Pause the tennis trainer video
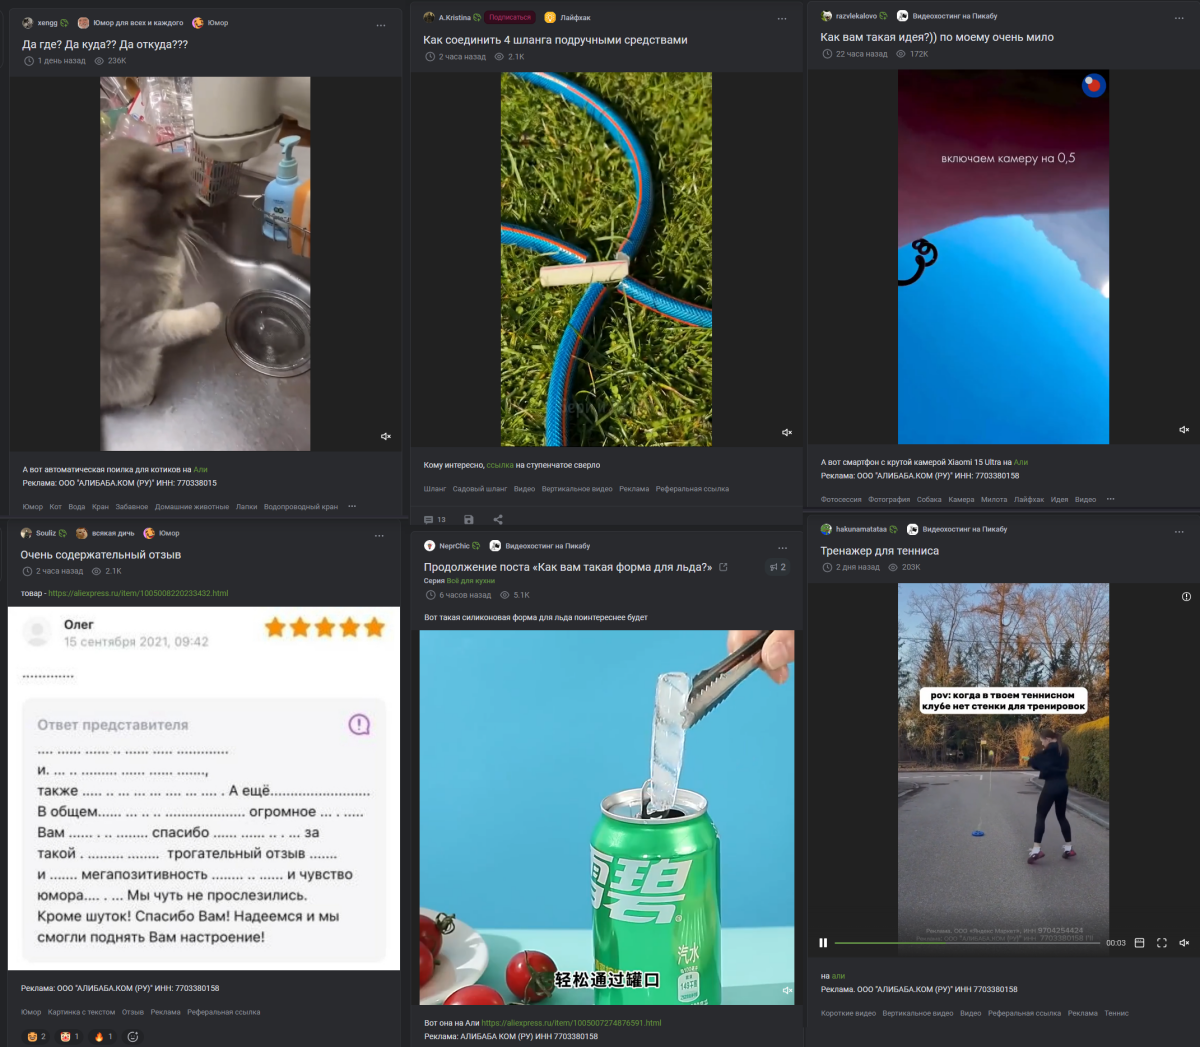Image resolution: width=1200 pixels, height=1047 pixels. 823,942
